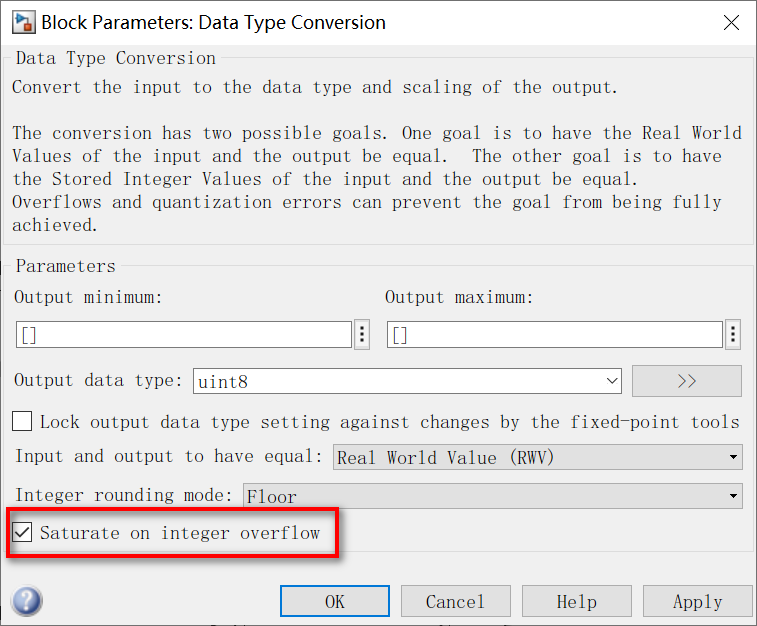Click the Apply button
Screen dimensions: 757x626
point(698,601)
